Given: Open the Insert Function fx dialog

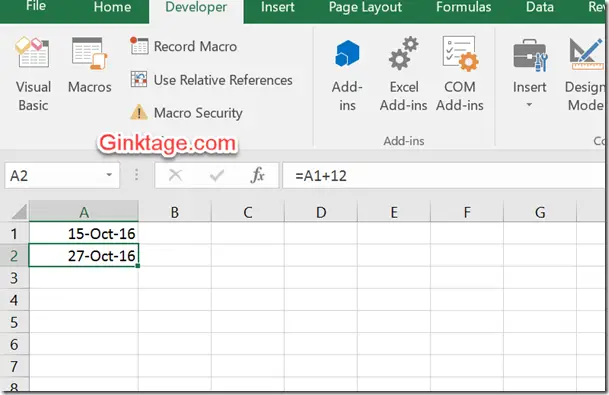Looking at the screenshot, I should tap(258, 176).
